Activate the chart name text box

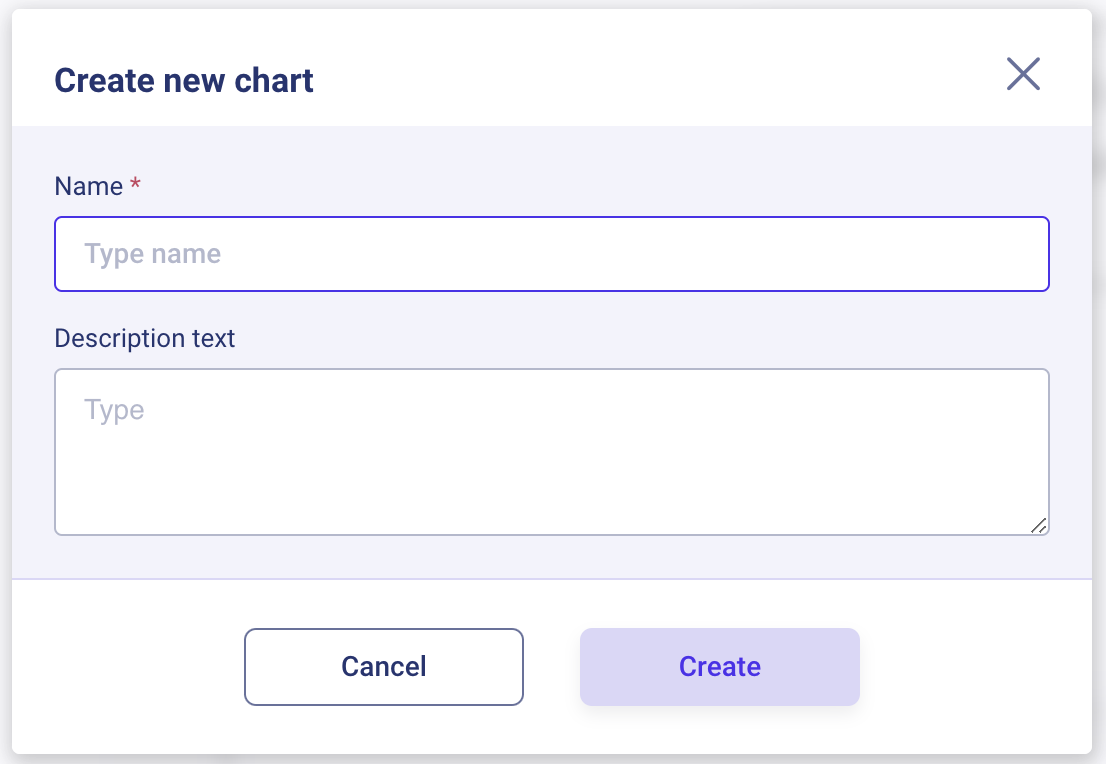[x=551, y=254]
